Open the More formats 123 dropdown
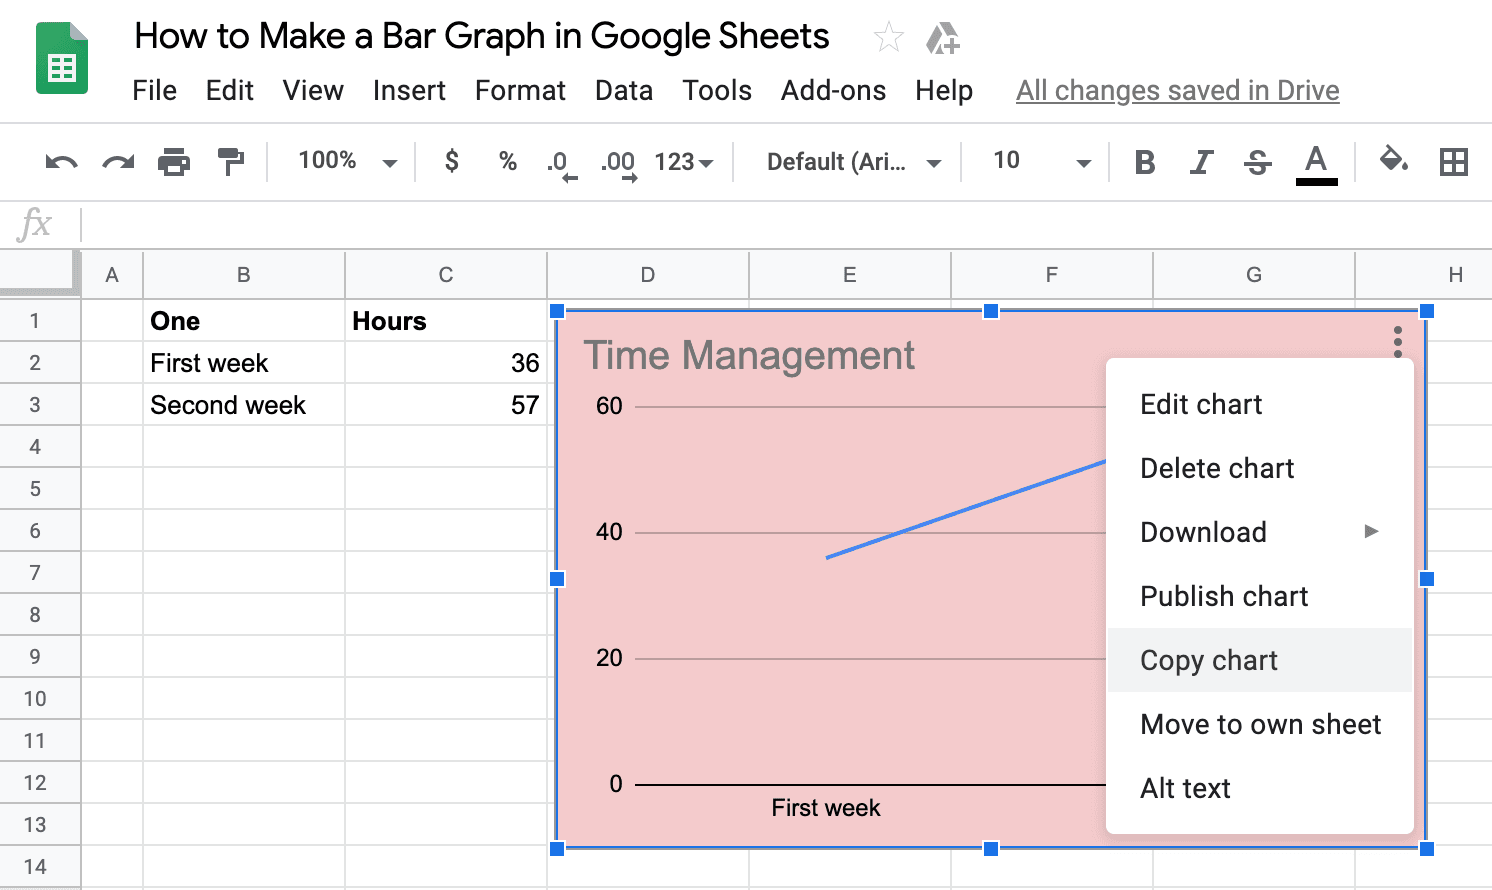The image size is (1492, 890). point(684,161)
